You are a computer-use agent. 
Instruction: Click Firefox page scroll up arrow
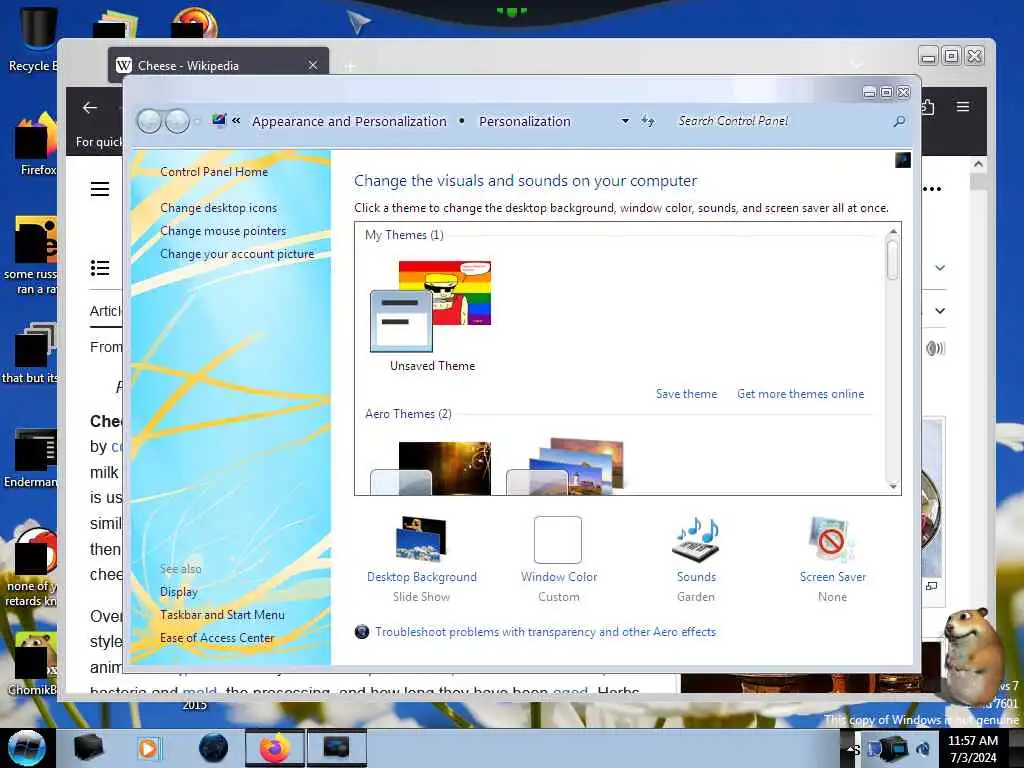pyautogui.click(x=978, y=164)
